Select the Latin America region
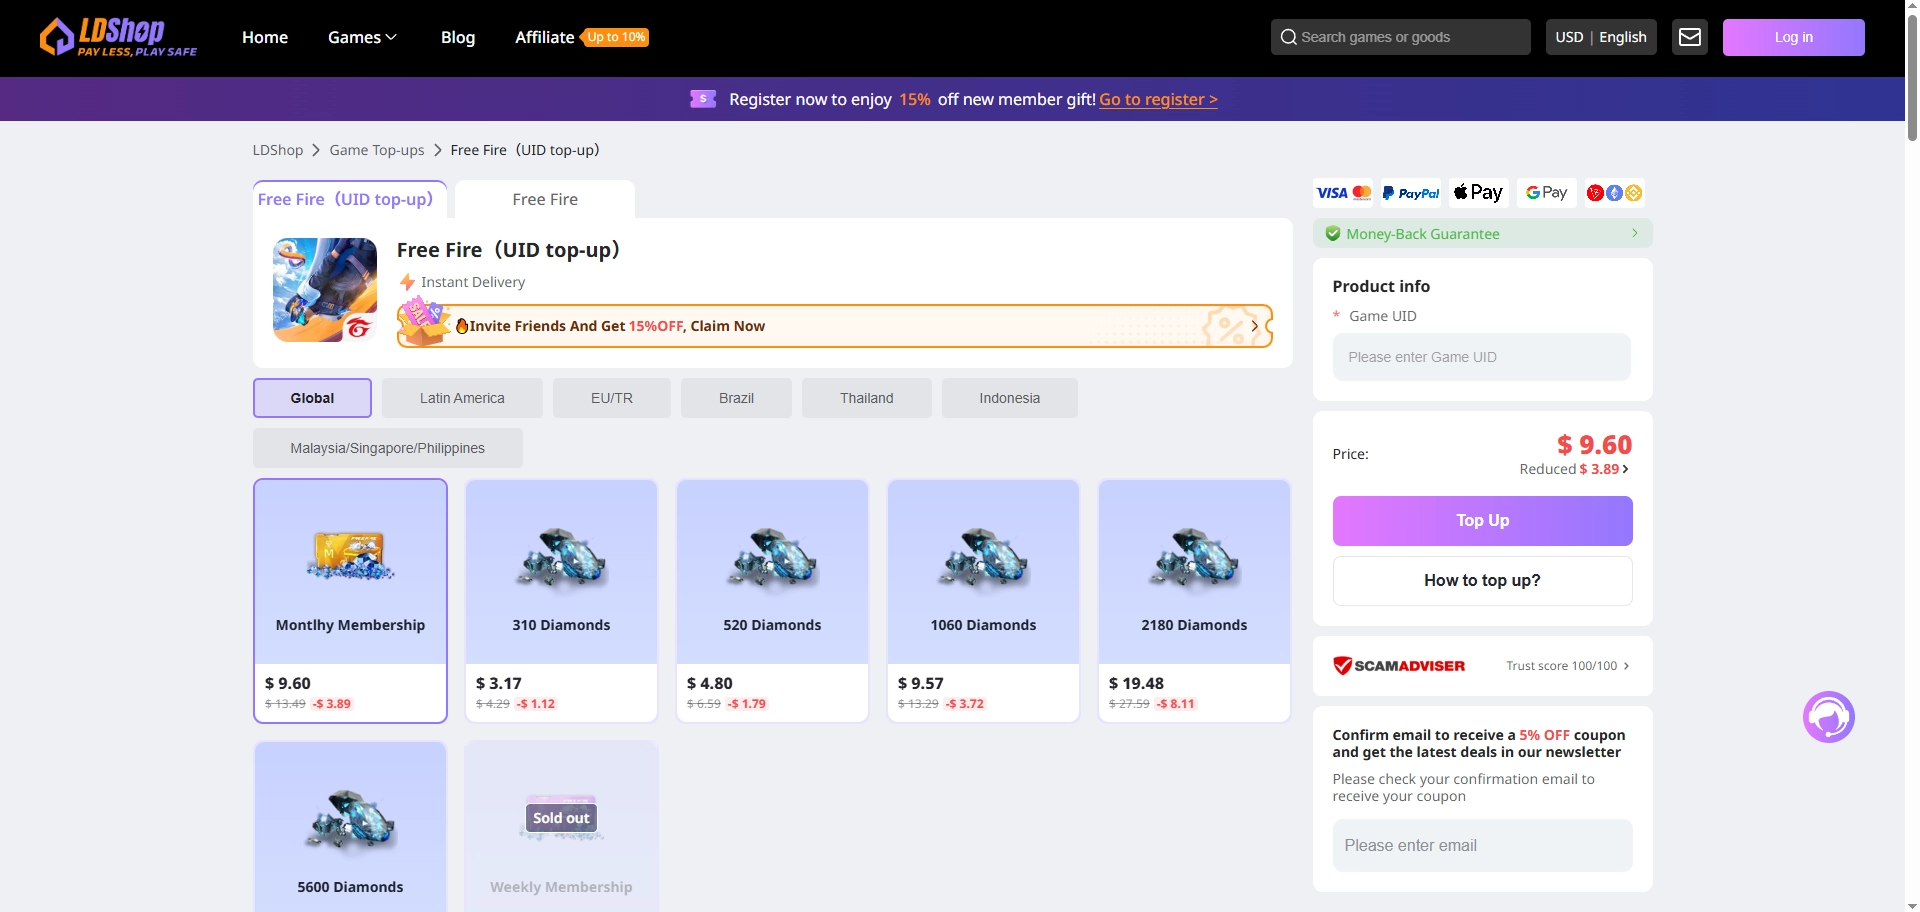1920x912 pixels. 462,398
